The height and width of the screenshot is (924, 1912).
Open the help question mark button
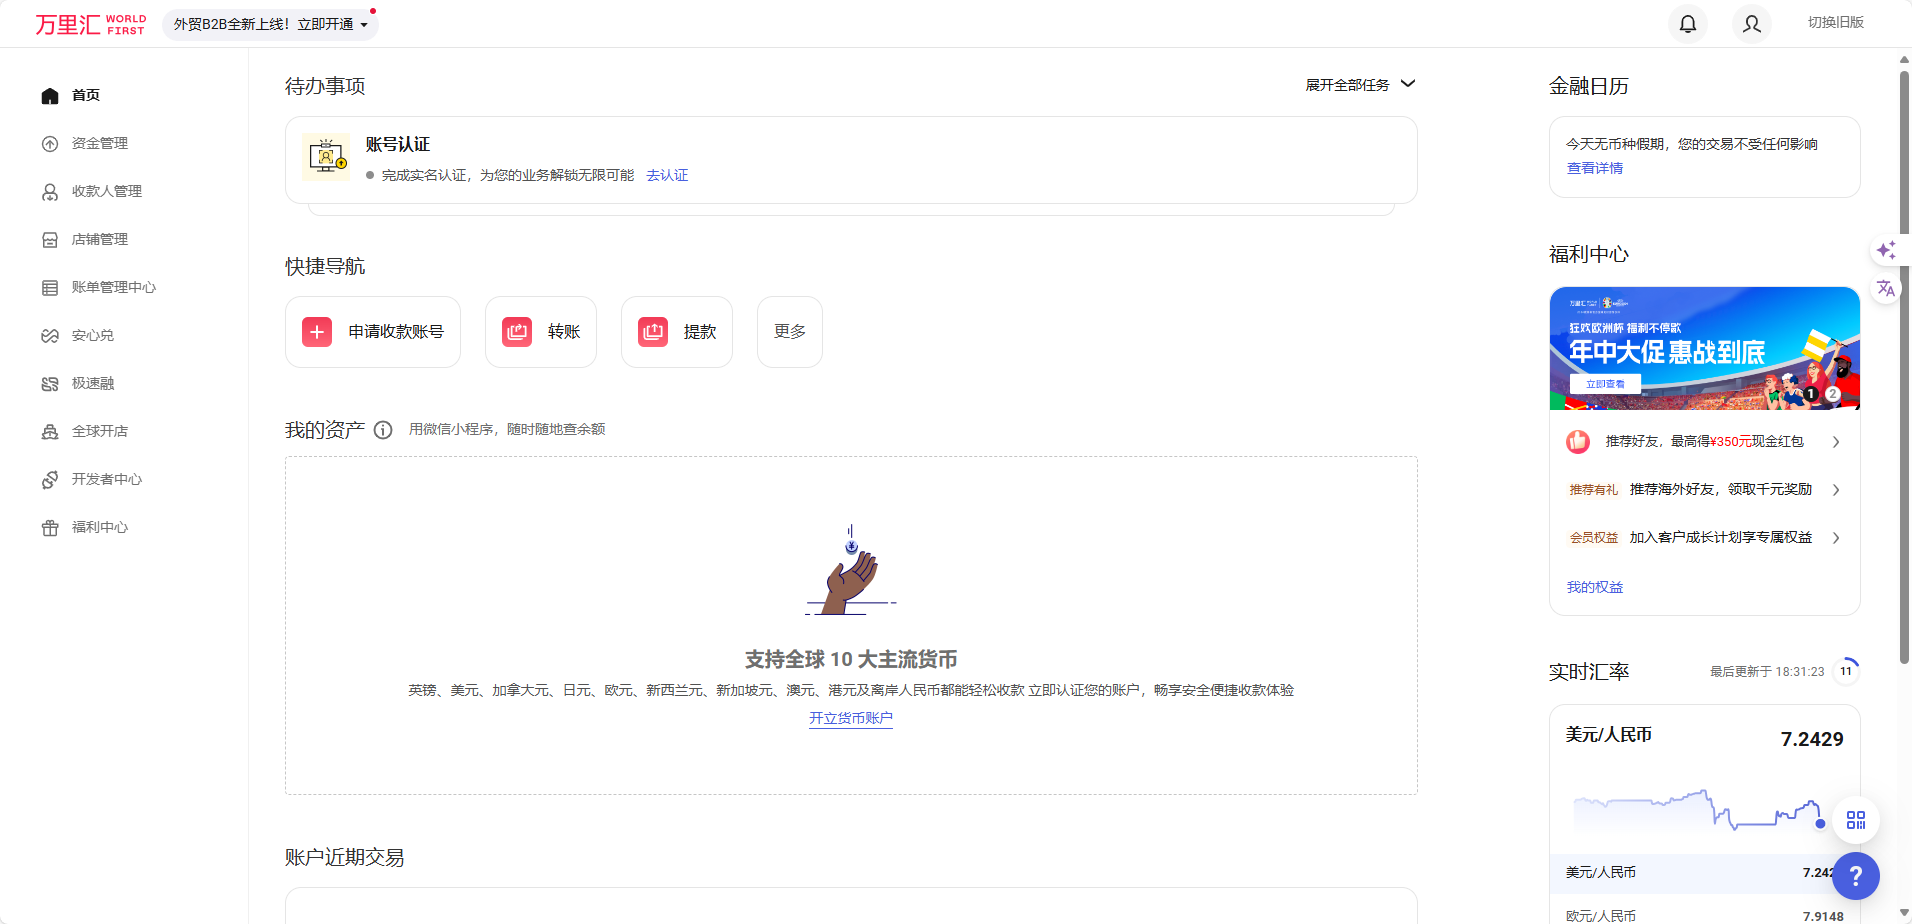coord(1856,876)
